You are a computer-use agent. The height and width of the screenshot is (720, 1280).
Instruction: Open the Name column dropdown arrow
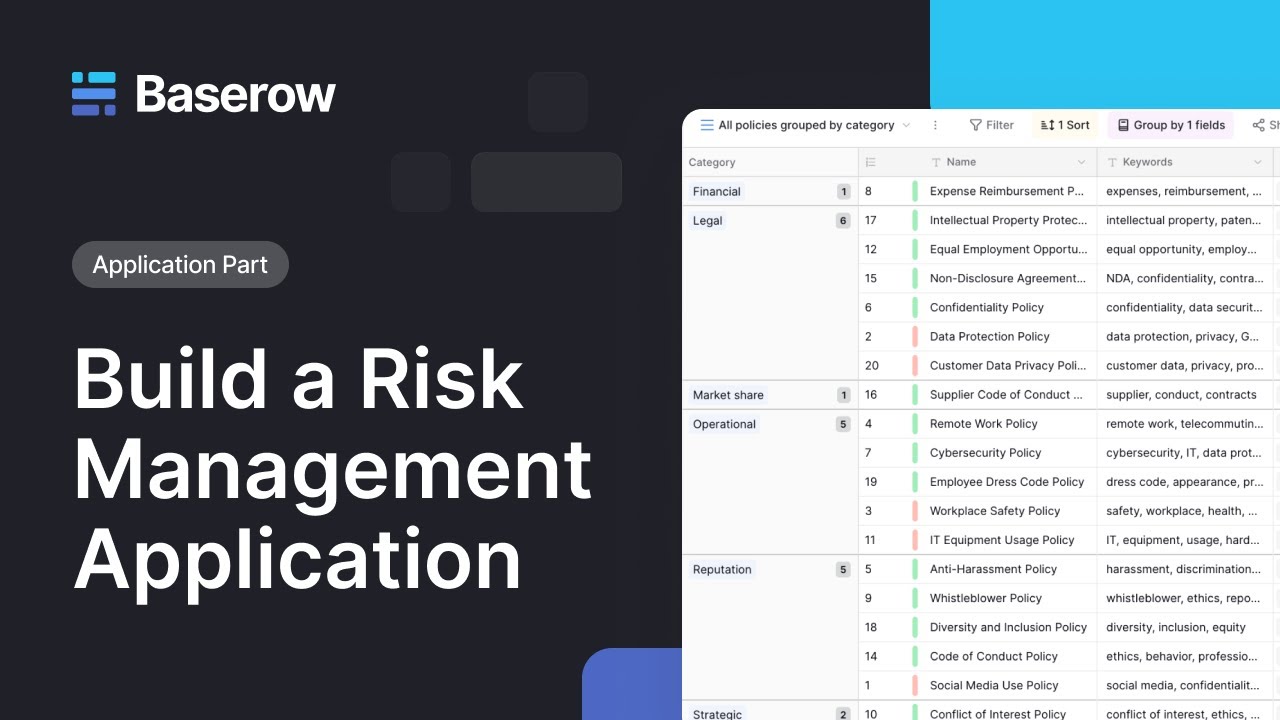(1081, 162)
